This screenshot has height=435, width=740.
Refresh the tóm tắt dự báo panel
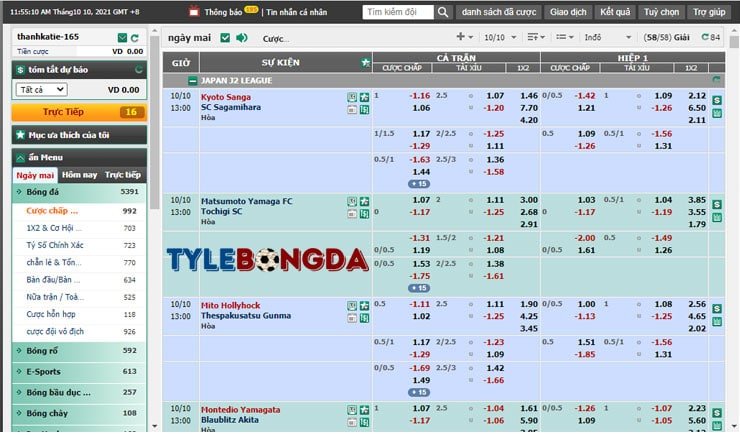tap(137, 70)
